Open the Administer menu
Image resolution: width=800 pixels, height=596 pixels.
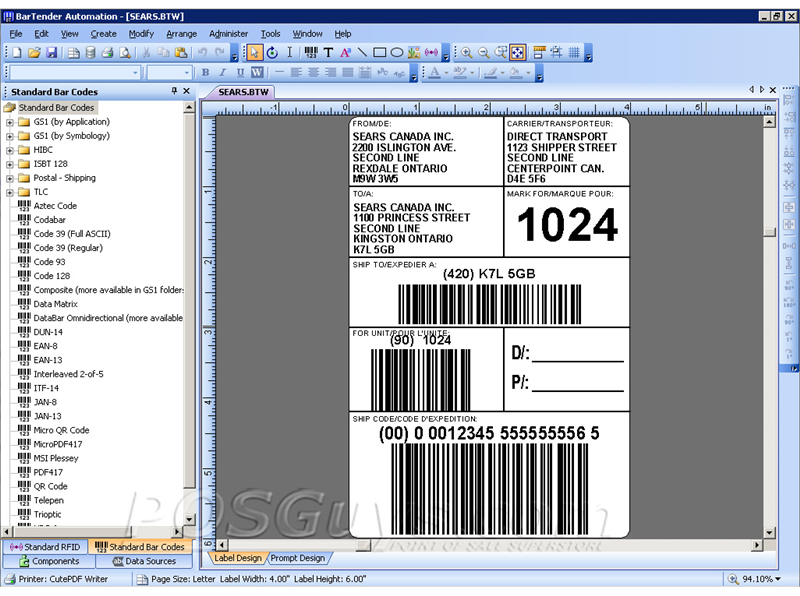click(231, 33)
